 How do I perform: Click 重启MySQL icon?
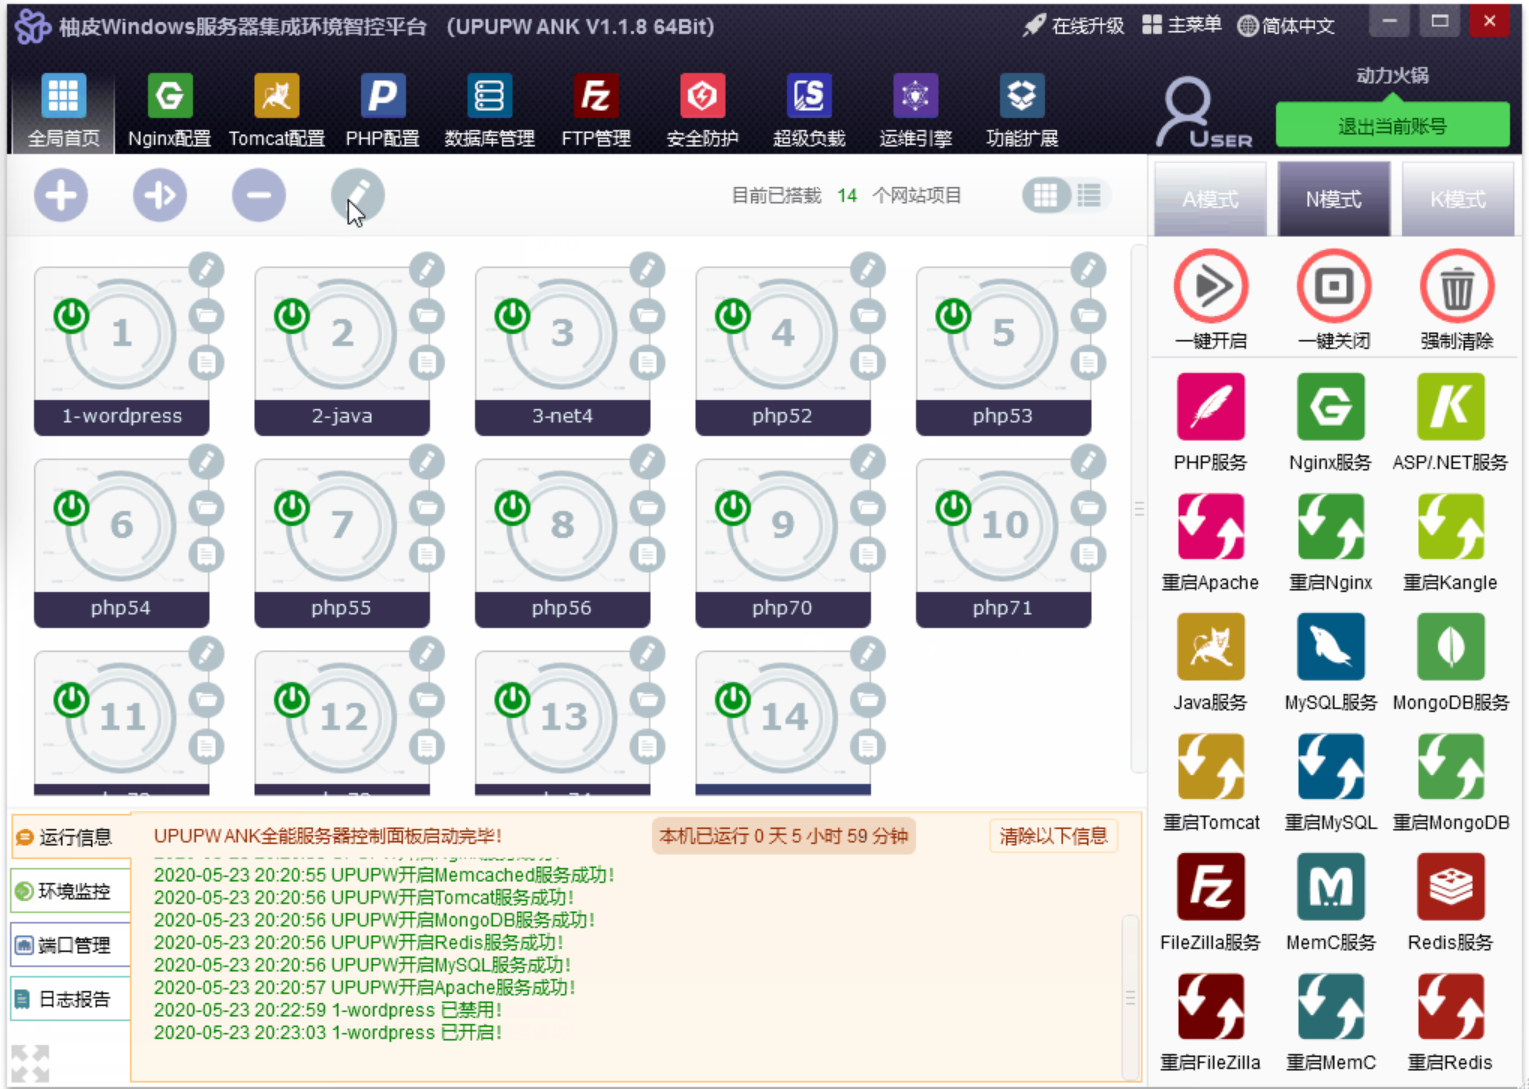point(1330,767)
